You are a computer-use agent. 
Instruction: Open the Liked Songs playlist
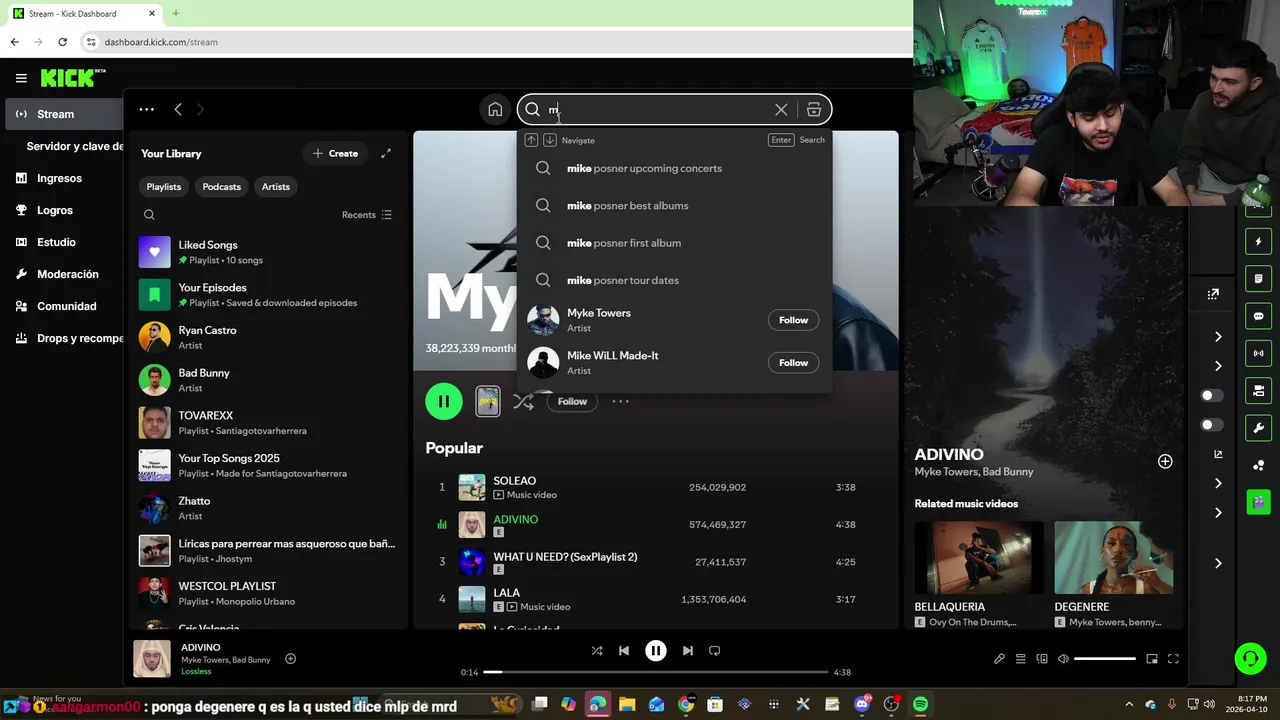pos(269,252)
